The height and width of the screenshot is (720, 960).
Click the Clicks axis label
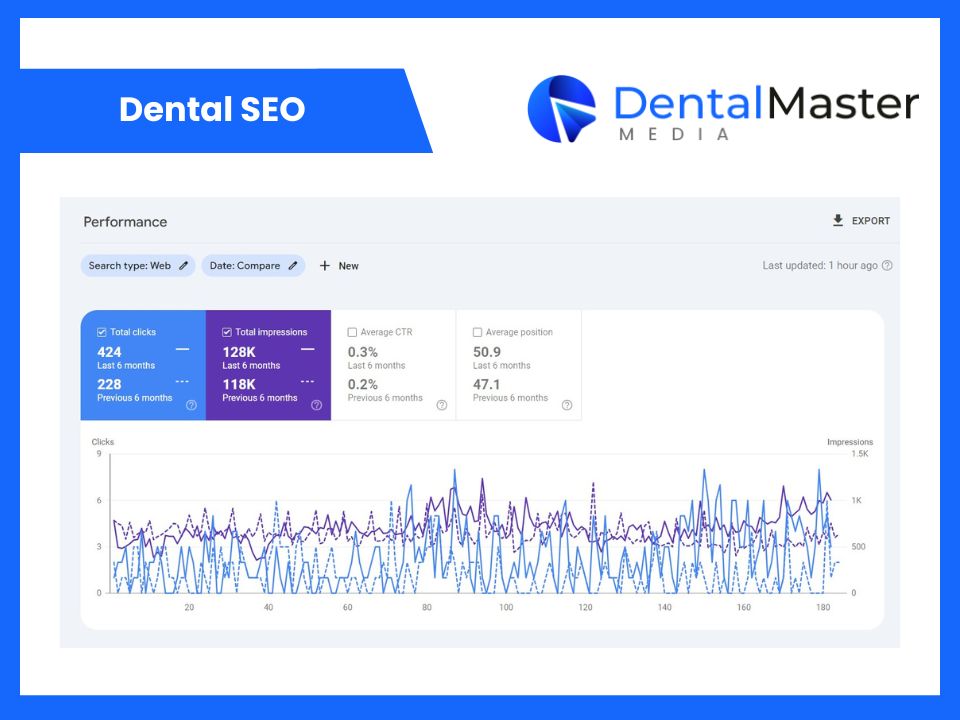pyautogui.click(x=103, y=441)
